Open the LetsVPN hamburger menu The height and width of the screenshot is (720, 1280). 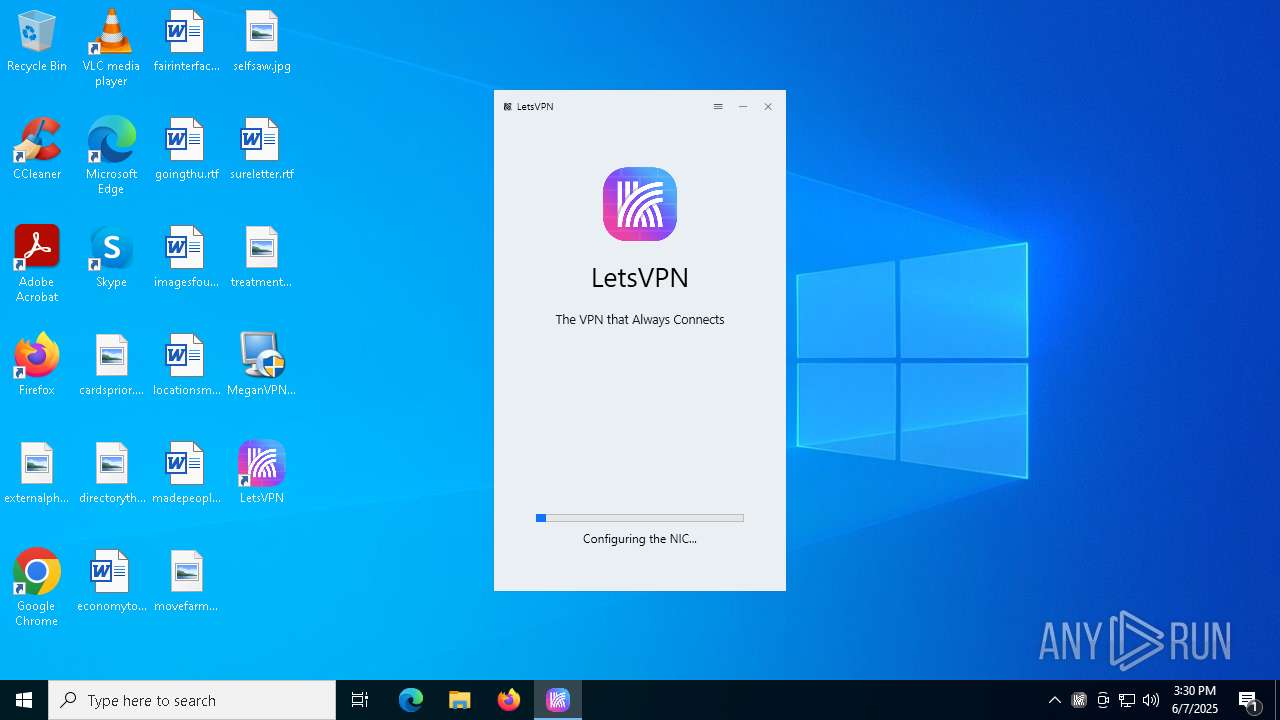click(x=718, y=107)
